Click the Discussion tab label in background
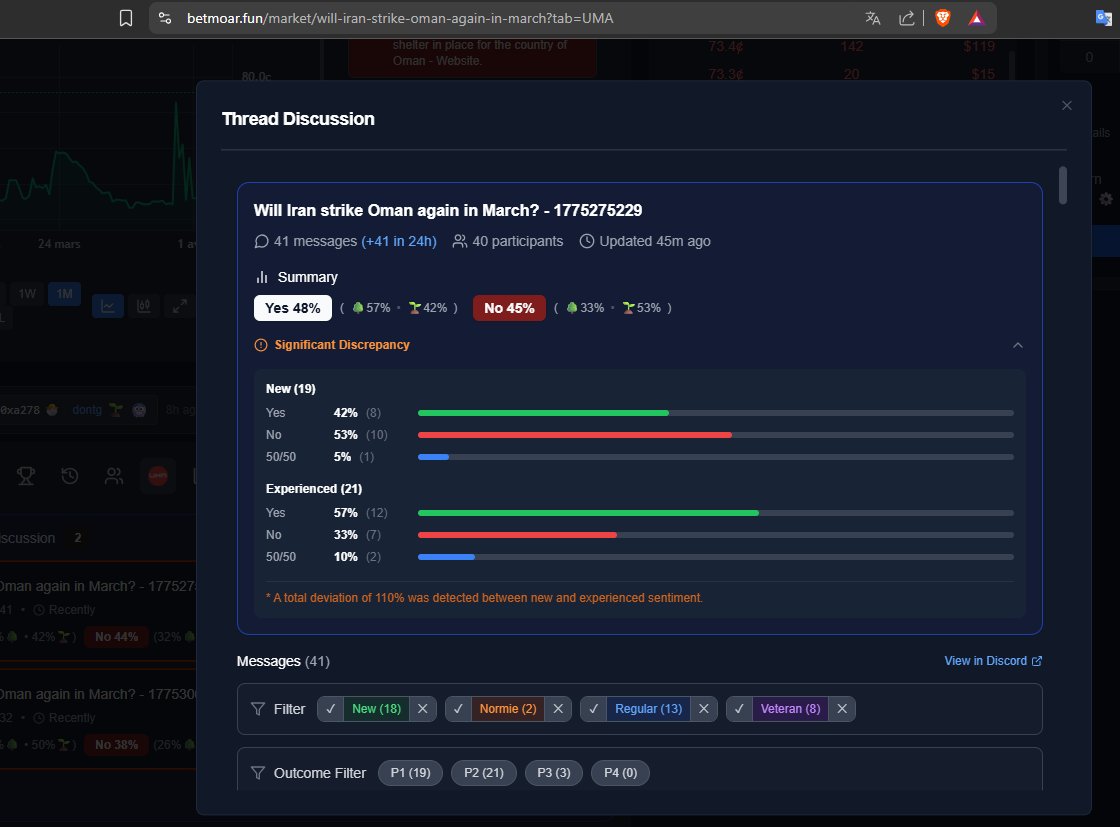This screenshot has height=827, width=1120. click(27, 538)
